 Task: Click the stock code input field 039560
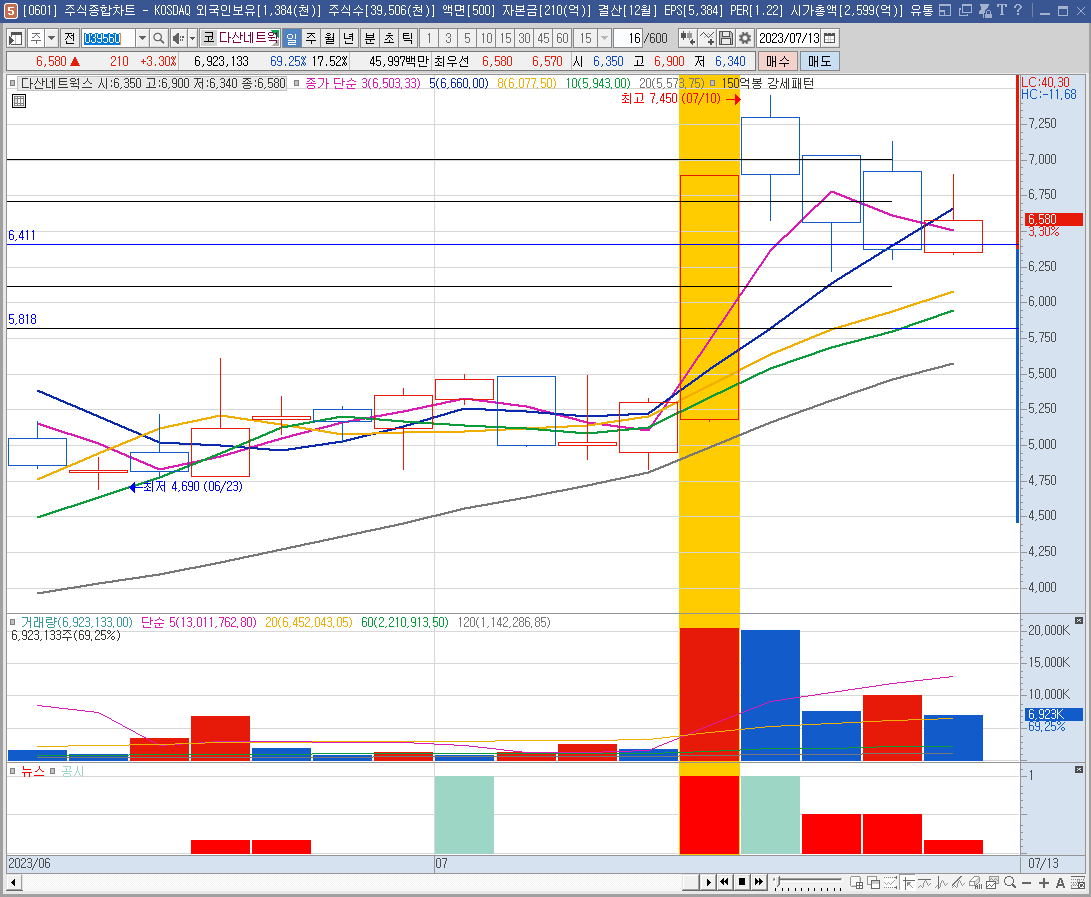coord(108,38)
